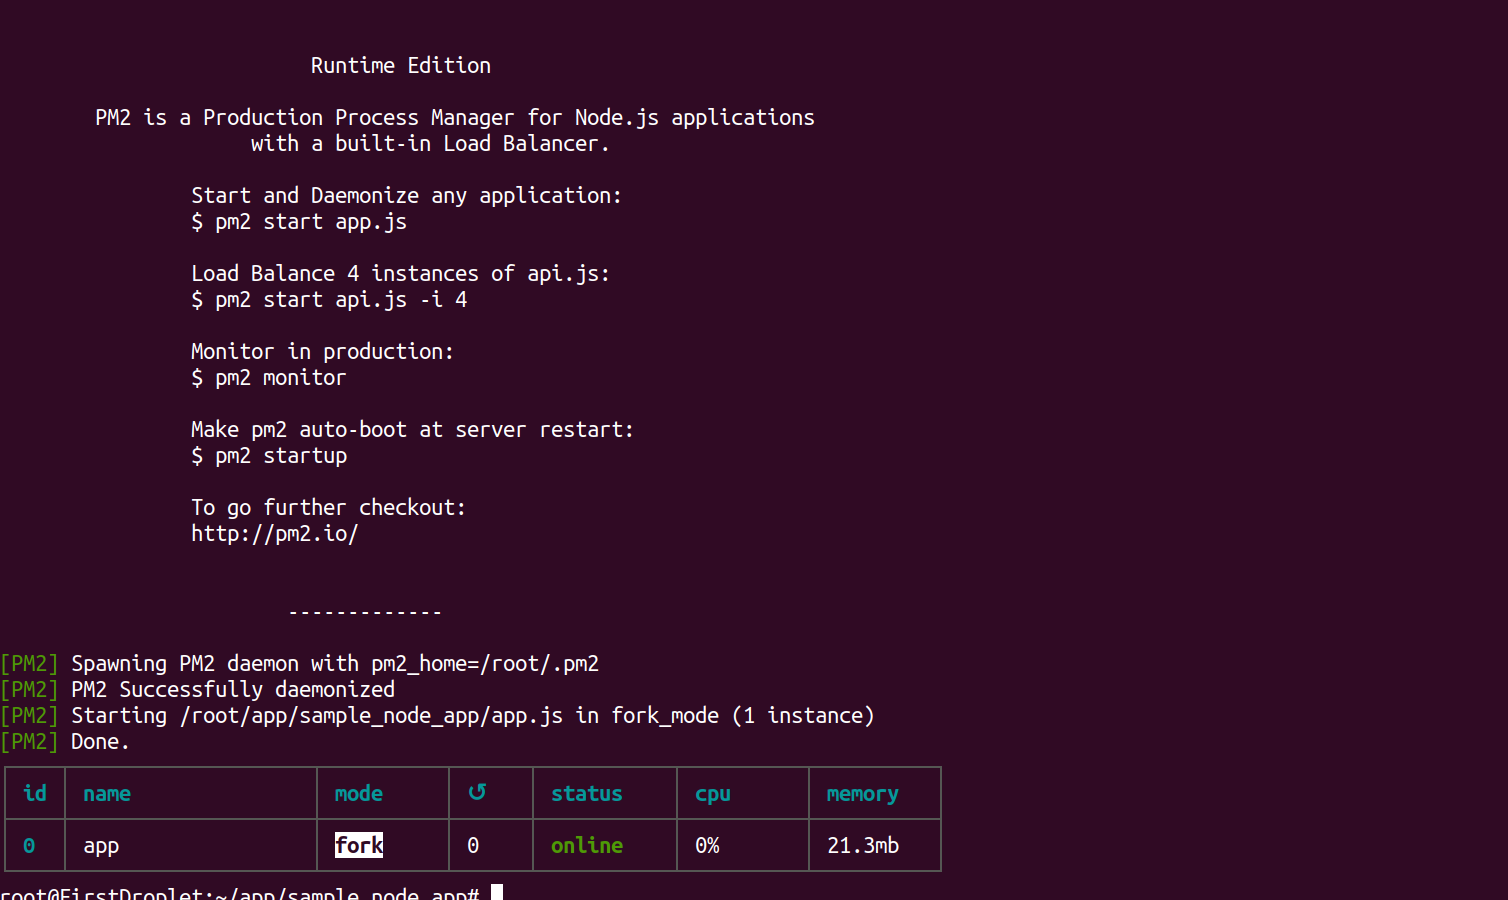Click 'Make pm2 auto-boot at server restart:' text
The height and width of the screenshot is (900, 1508).
coord(413,429)
